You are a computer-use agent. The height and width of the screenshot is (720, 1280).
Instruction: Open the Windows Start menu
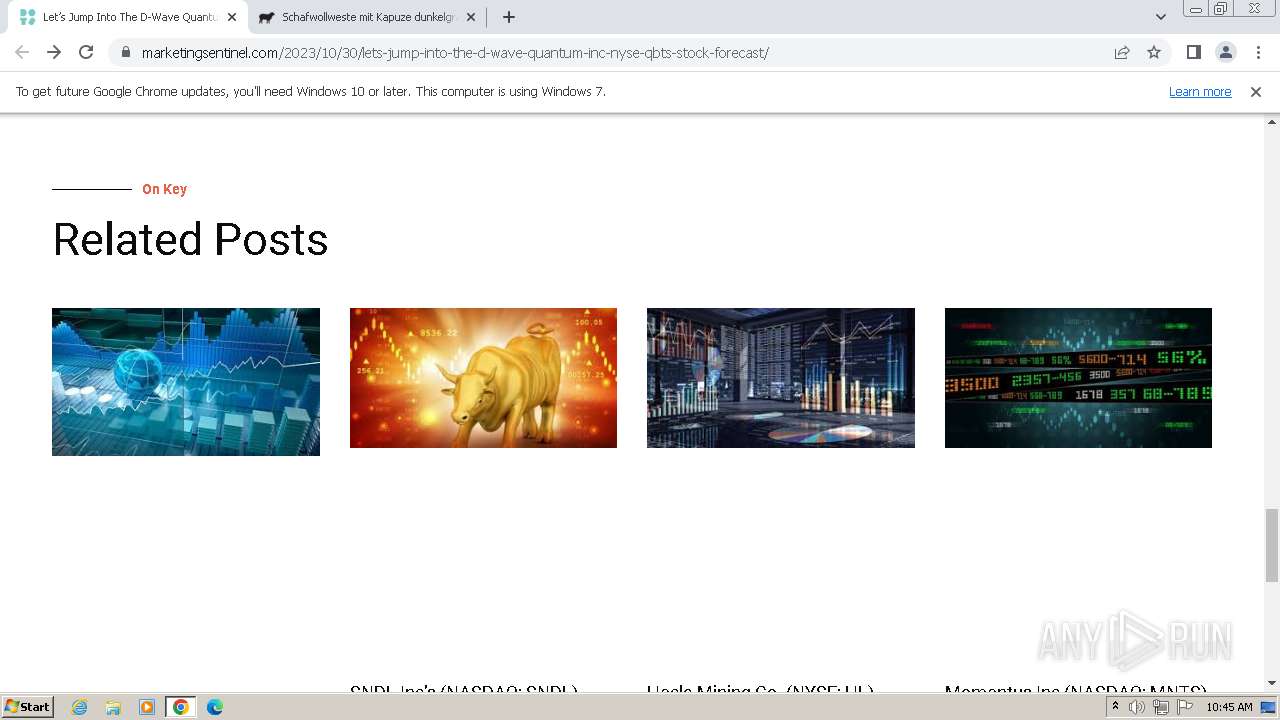28,707
